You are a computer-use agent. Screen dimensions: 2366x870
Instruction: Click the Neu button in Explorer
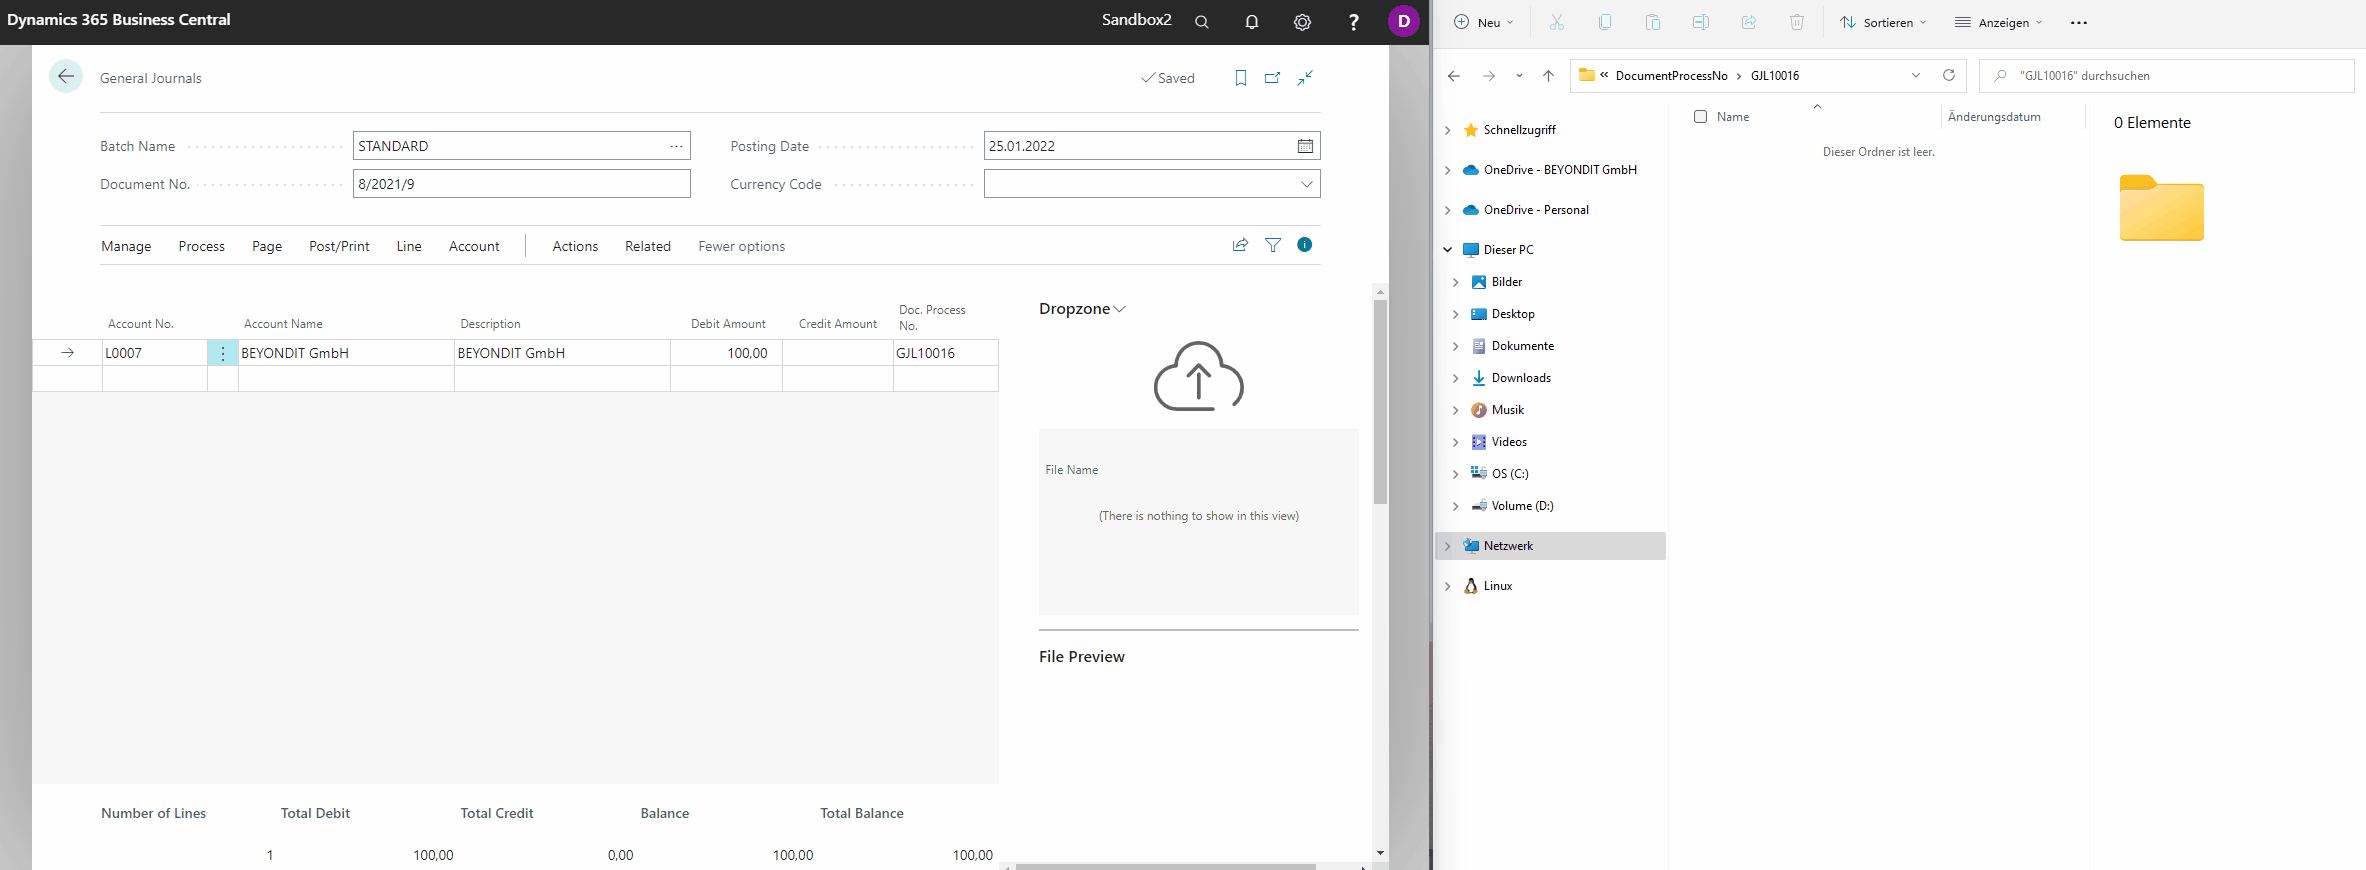[1483, 22]
